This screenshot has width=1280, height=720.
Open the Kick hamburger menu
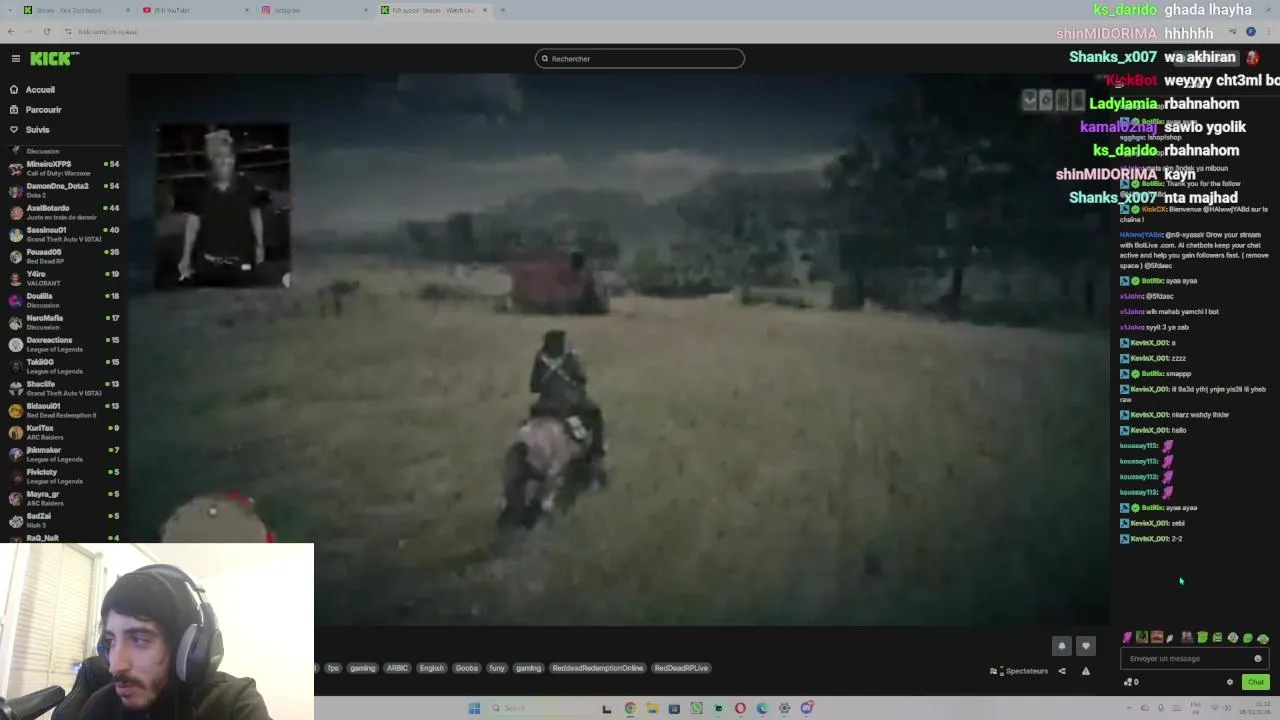pyautogui.click(x=15, y=59)
